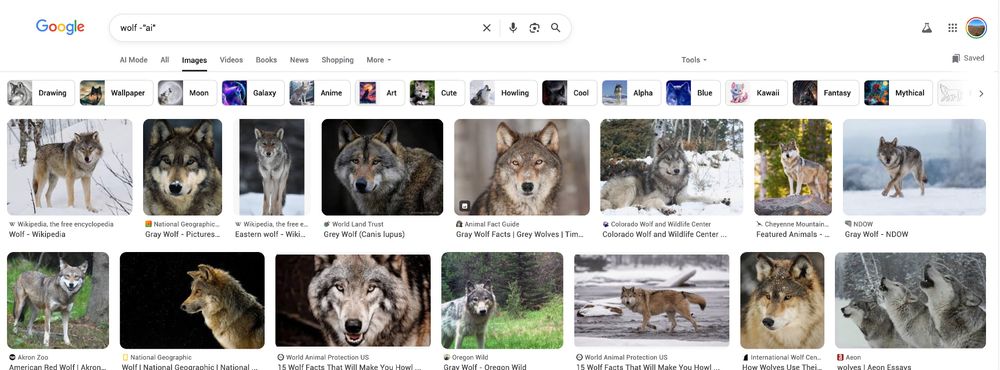The height and width of the screenshot is (370, 1000).
Task: Select the Images tab
Action: 195,61
